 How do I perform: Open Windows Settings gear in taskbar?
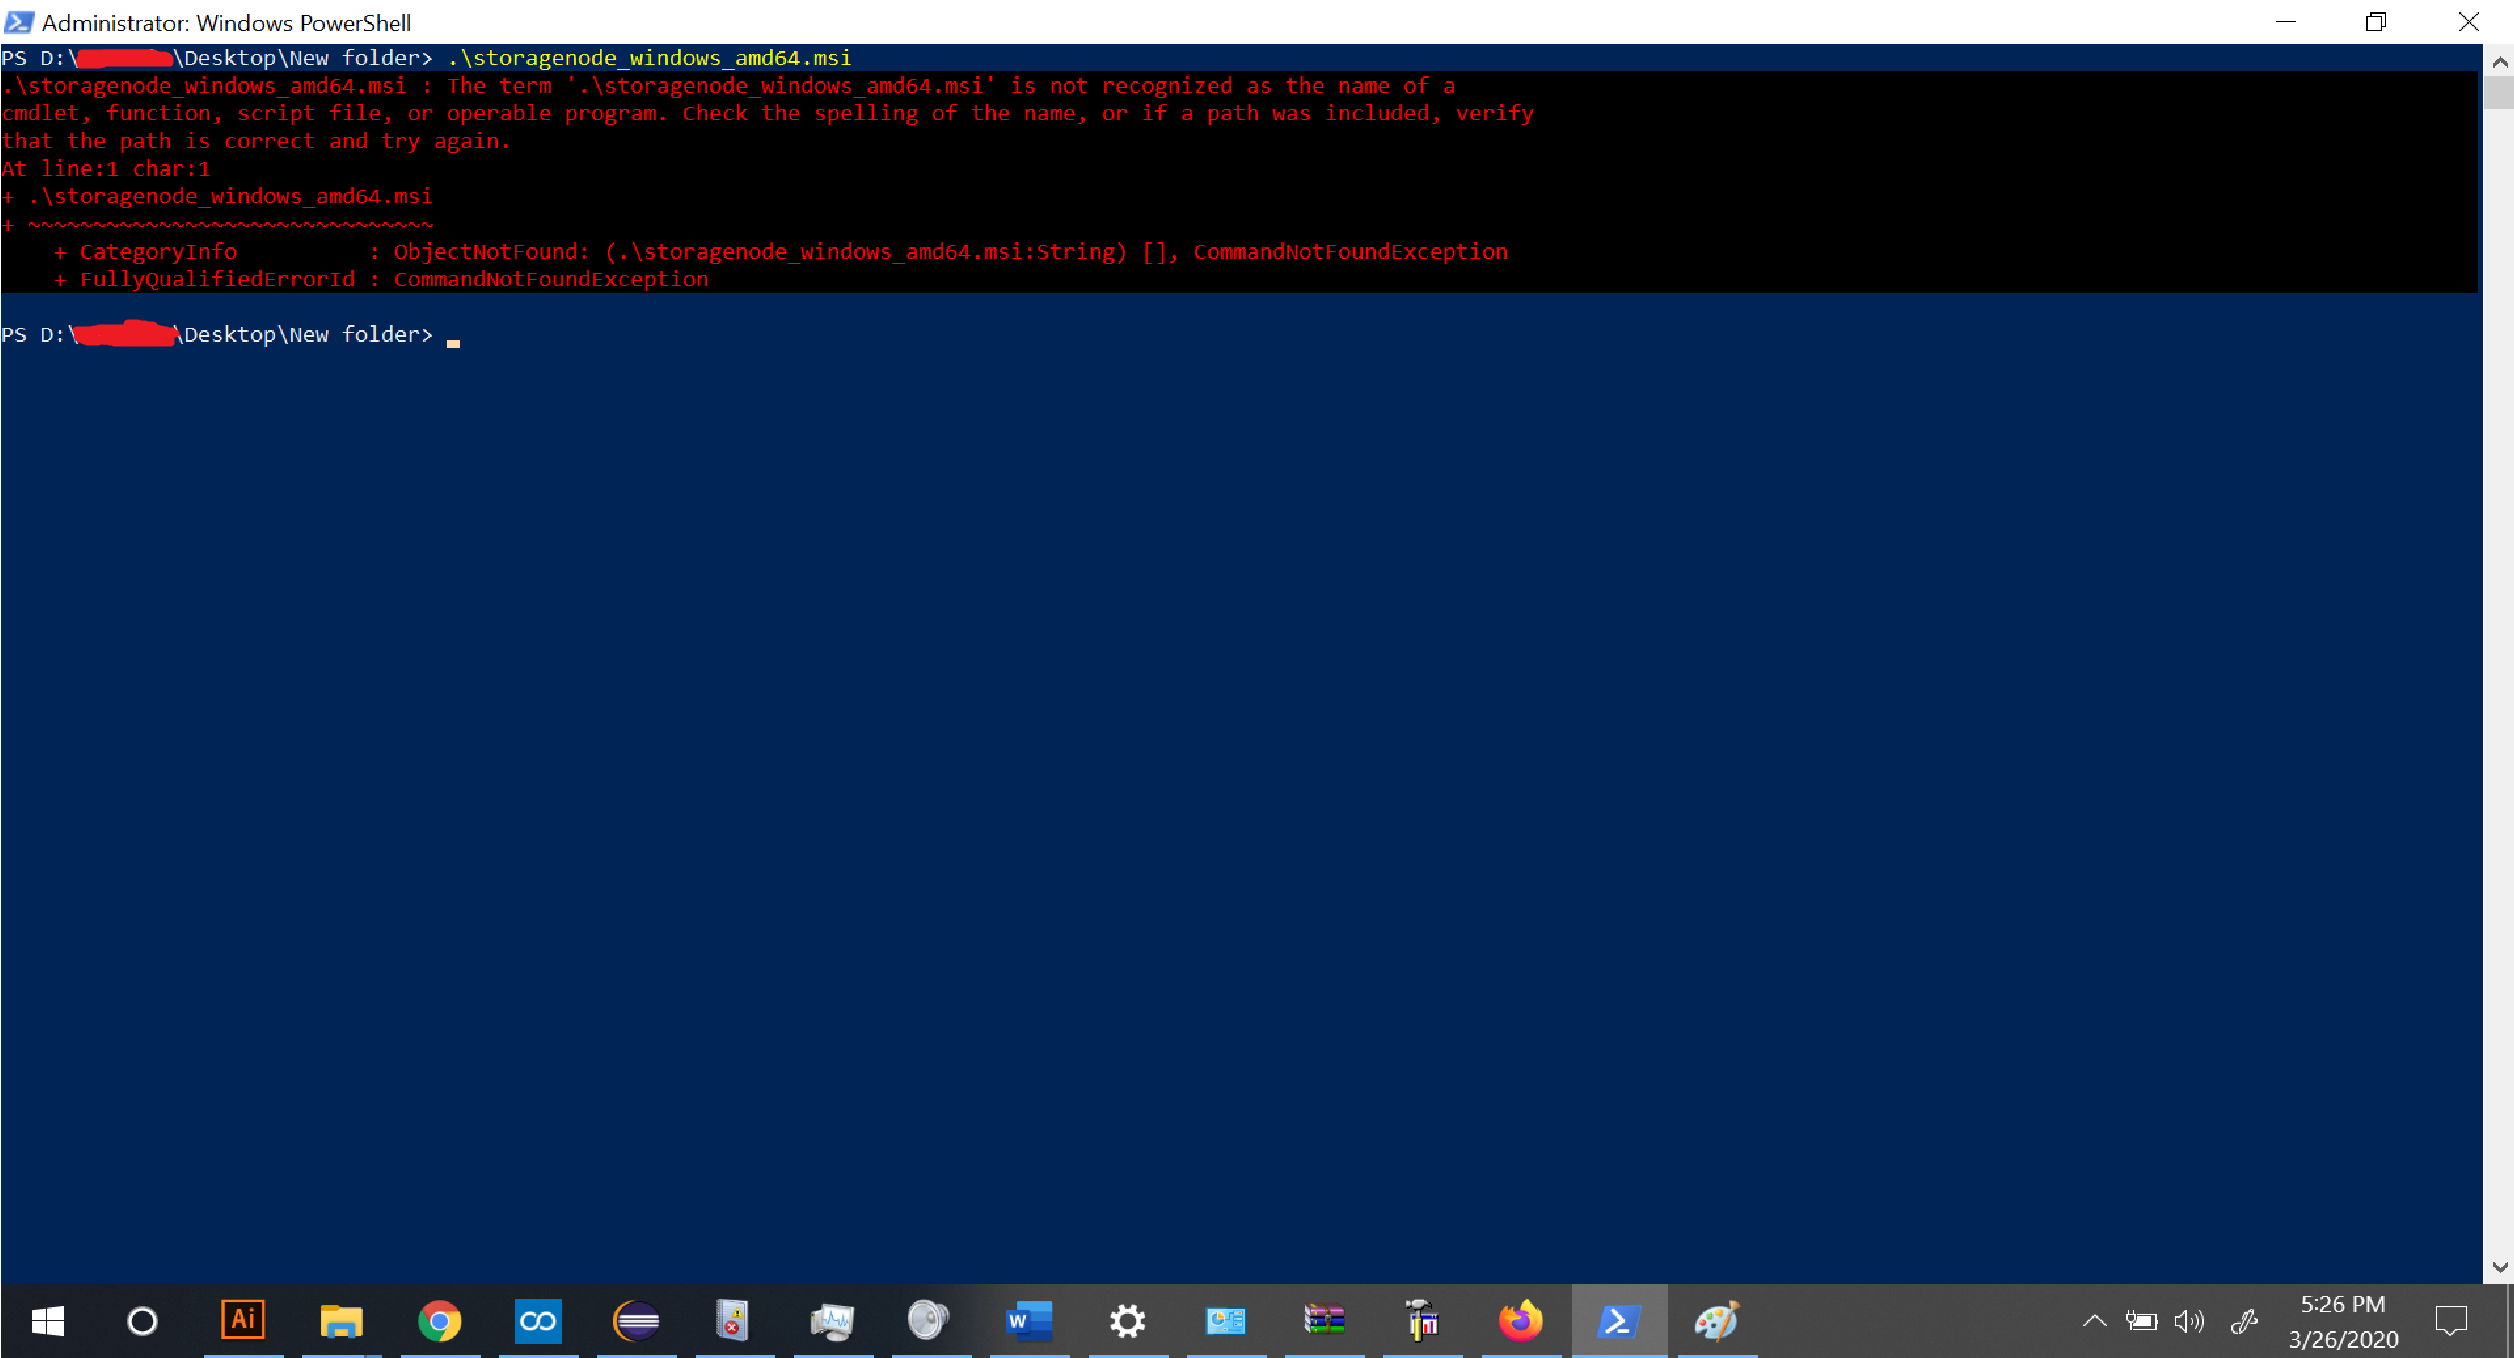tap(1127, 1321)
